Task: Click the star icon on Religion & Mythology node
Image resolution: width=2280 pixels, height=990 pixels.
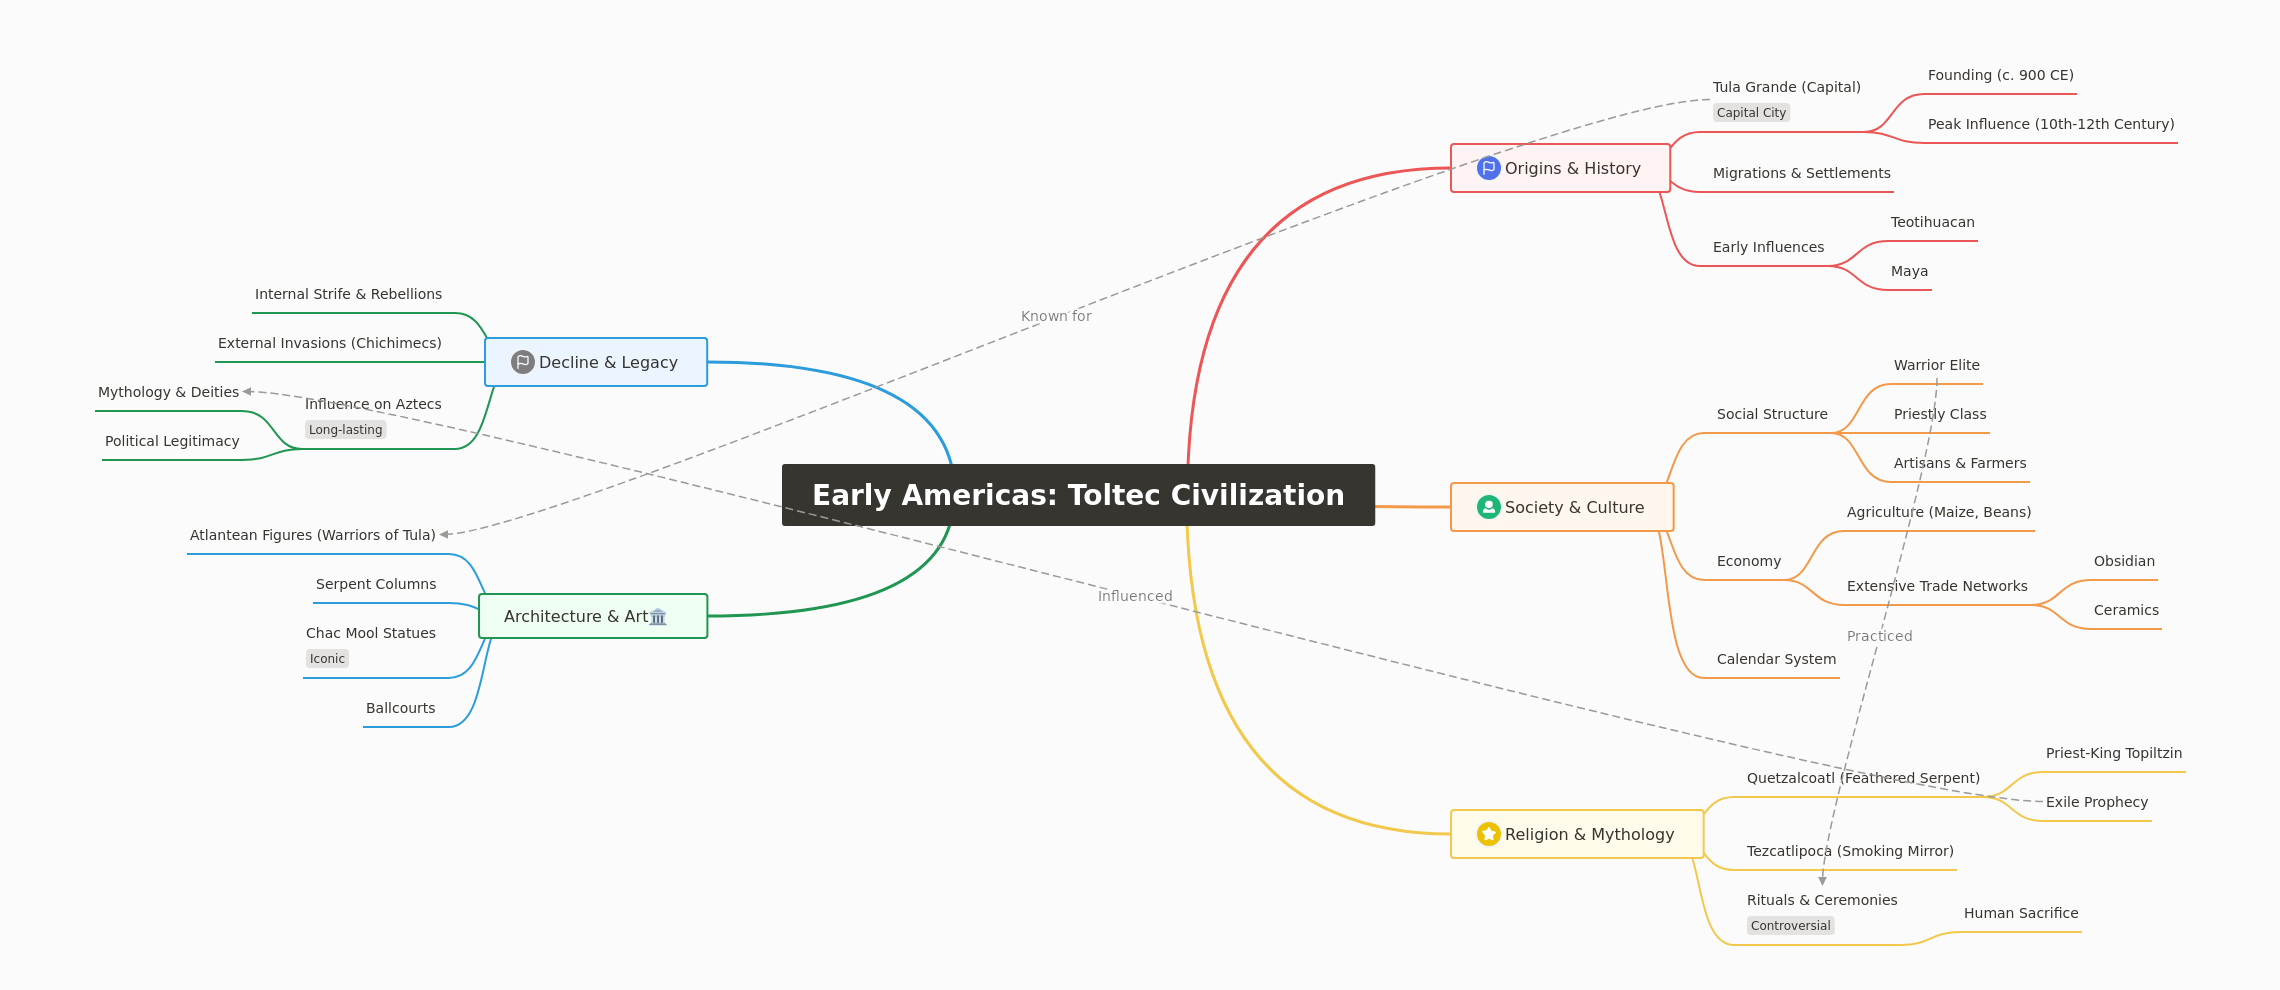Action: tap(1488, 833)
